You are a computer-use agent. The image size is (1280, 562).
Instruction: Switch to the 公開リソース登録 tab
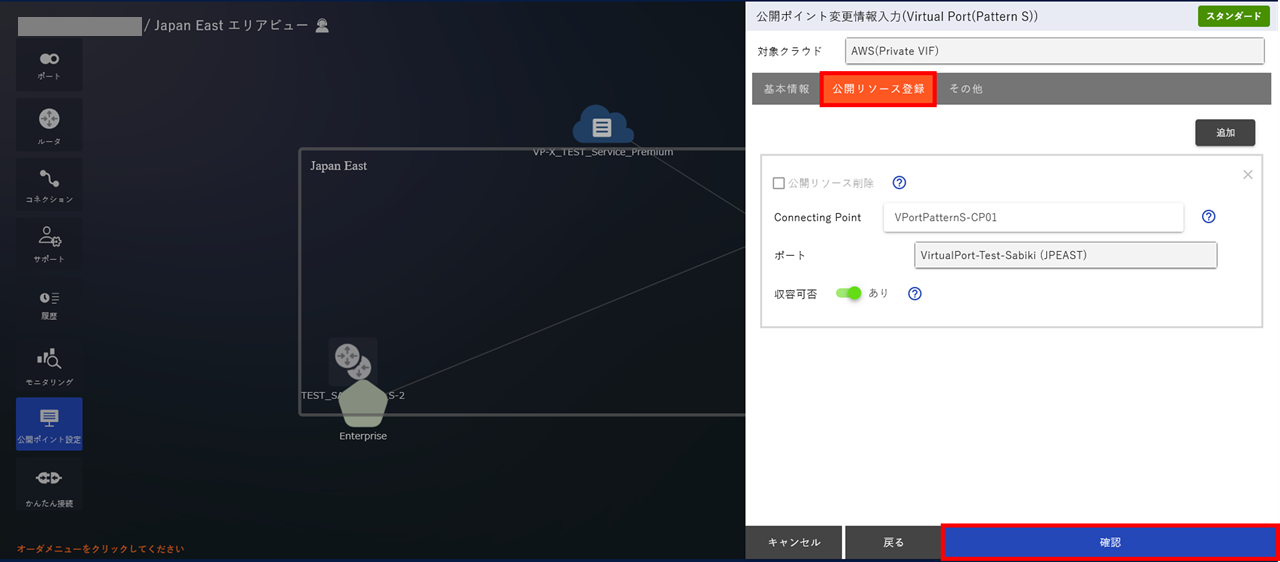[x=878, y=89]
